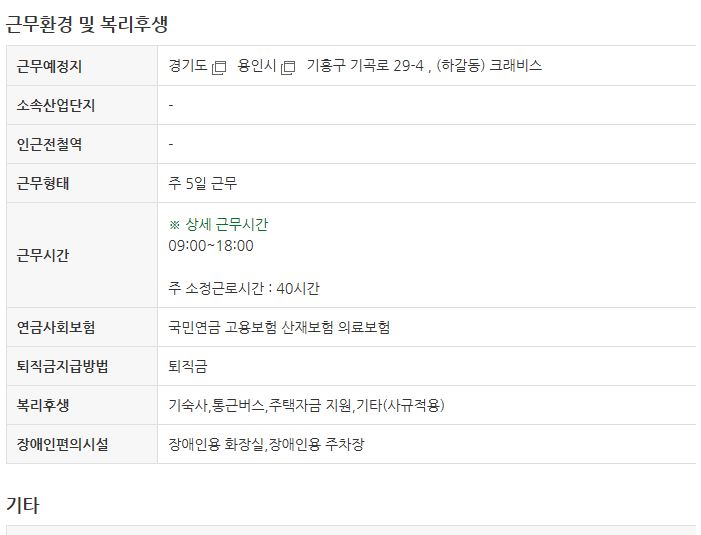Click the 근무시간 row label
Viewport: 701px width, 535px height.
click(43, 255)
